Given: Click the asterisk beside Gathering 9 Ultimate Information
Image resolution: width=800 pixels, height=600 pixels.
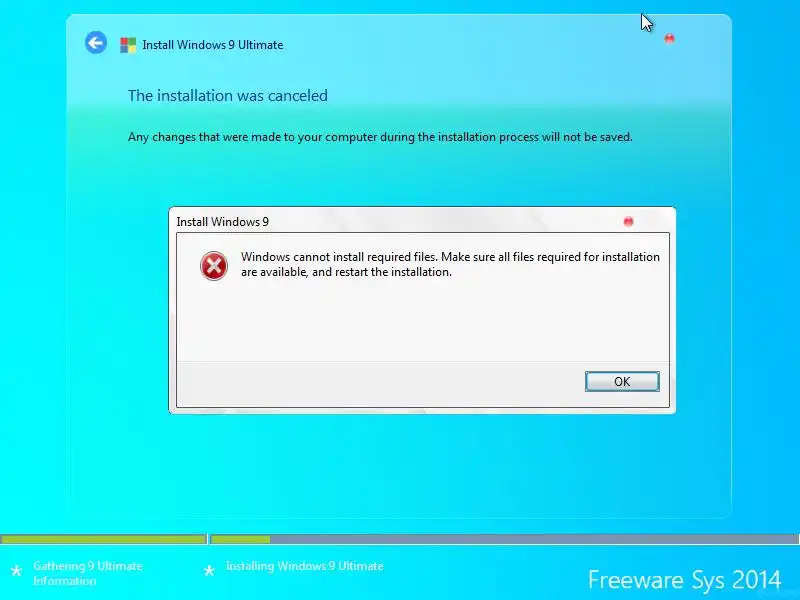Looking at the screenshot, I should (x=16, y=571).
